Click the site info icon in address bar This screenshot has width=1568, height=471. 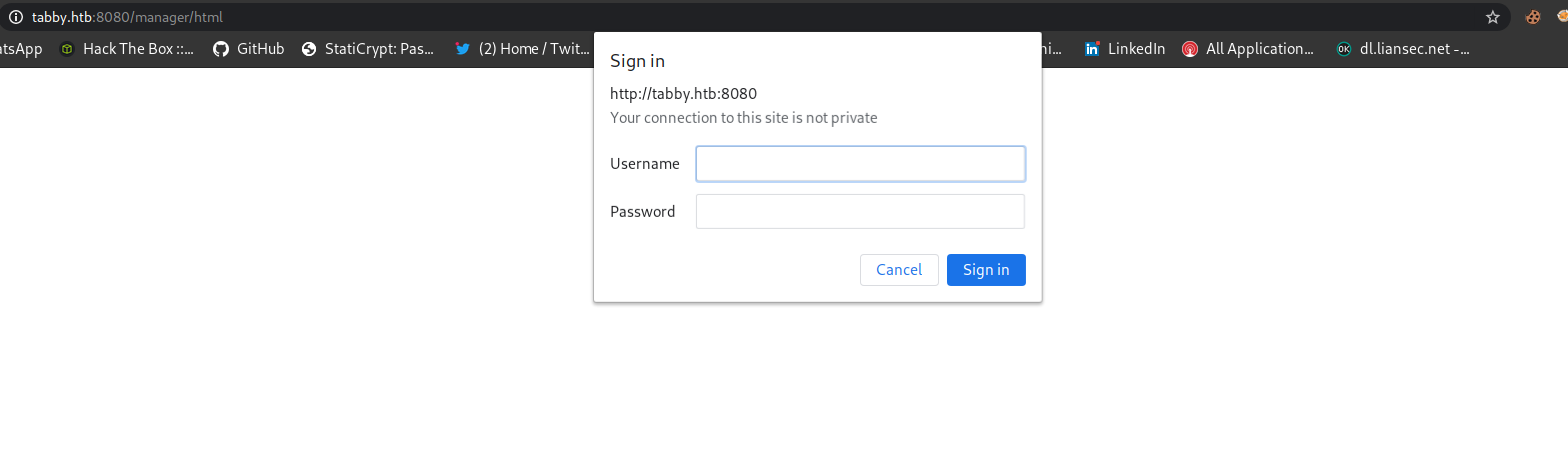[x=15, y=16]
